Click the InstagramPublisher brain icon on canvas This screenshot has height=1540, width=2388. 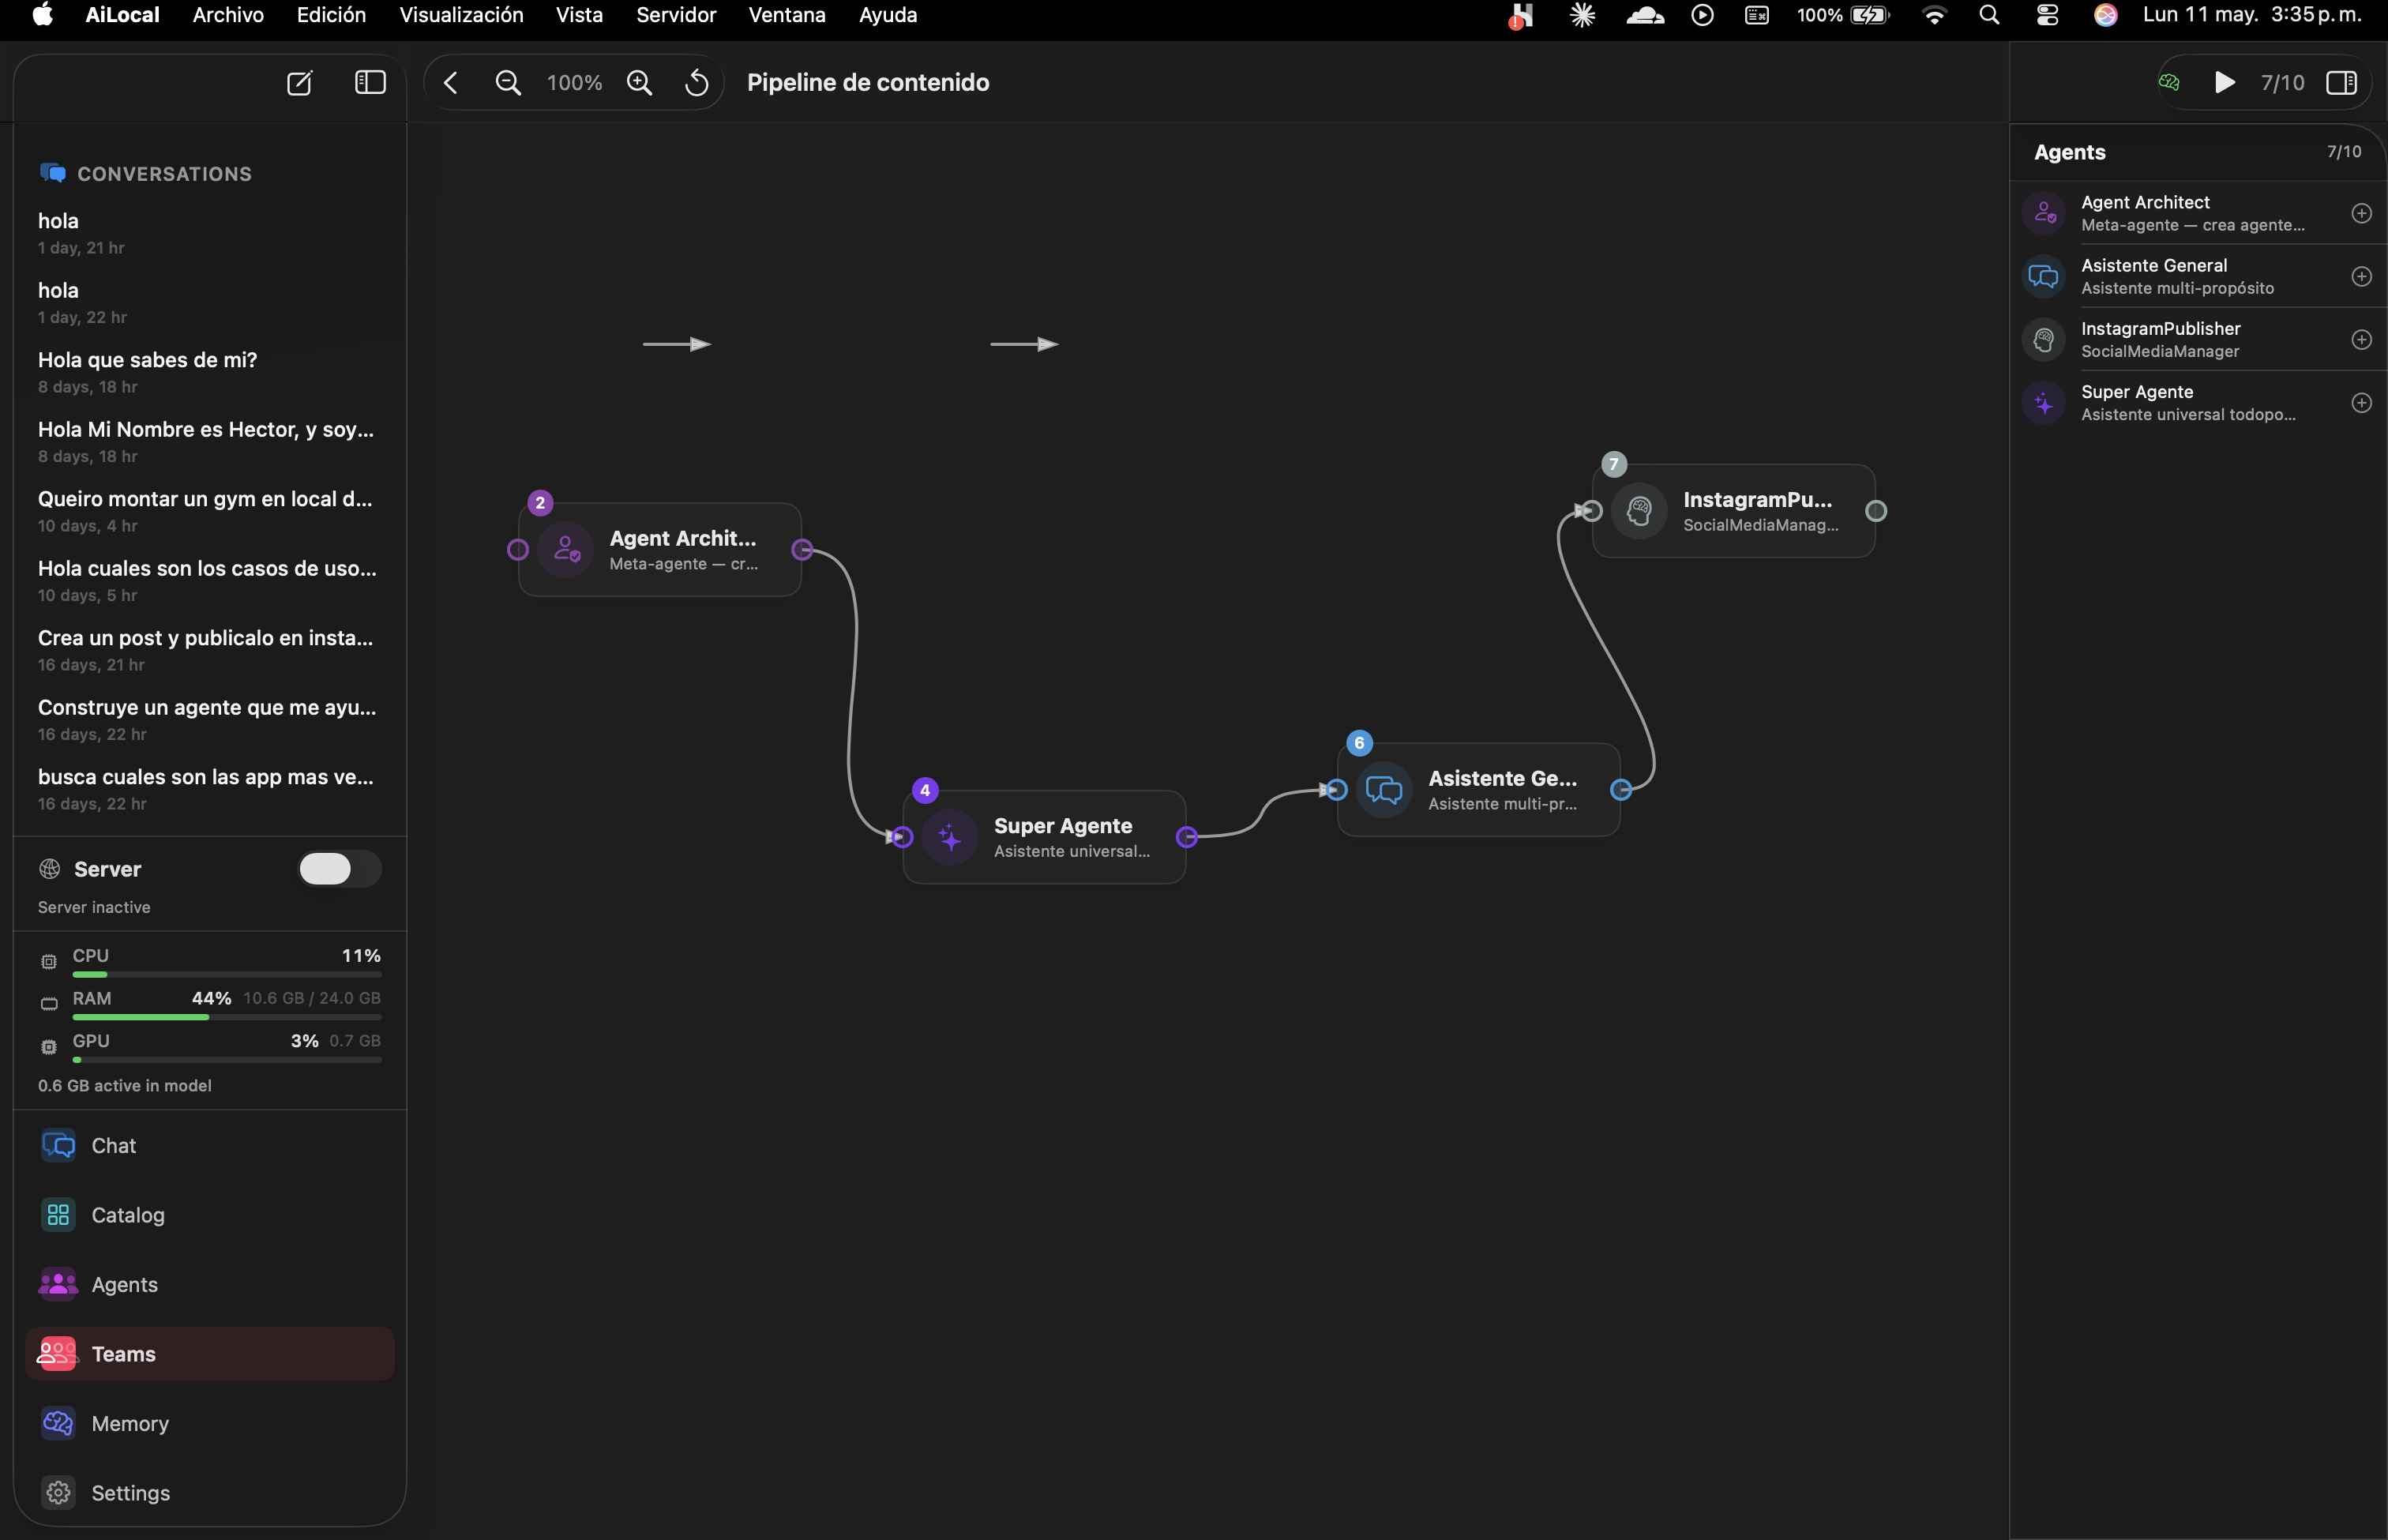(x=1639, y=511)
